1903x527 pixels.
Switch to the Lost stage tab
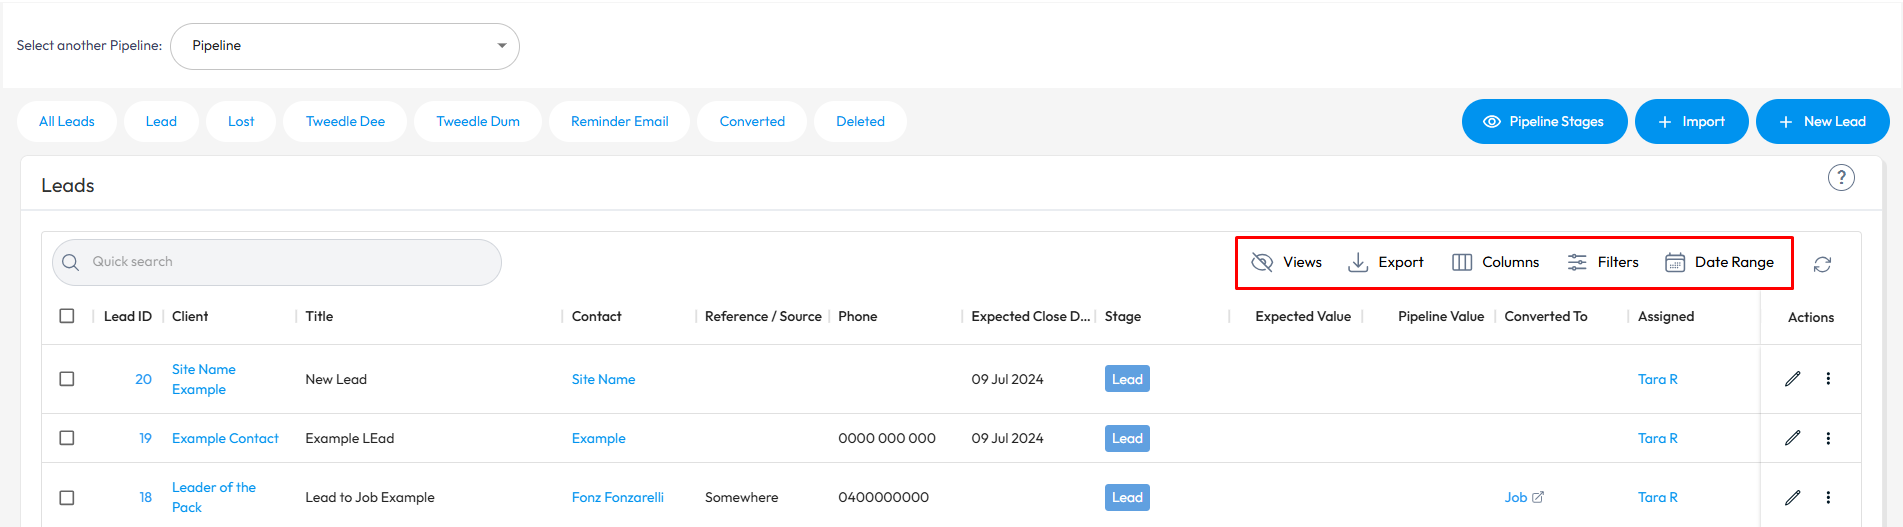click(x=241, y=122)
